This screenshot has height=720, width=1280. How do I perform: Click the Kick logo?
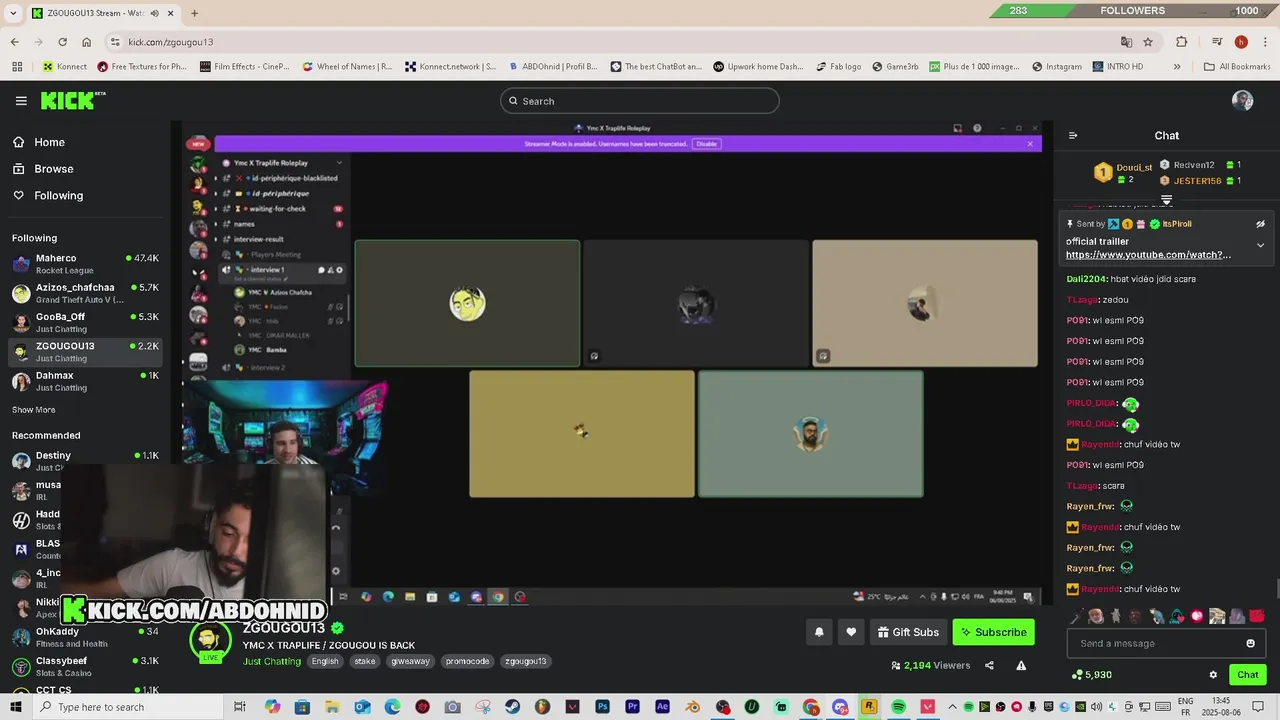coord(73,100)
